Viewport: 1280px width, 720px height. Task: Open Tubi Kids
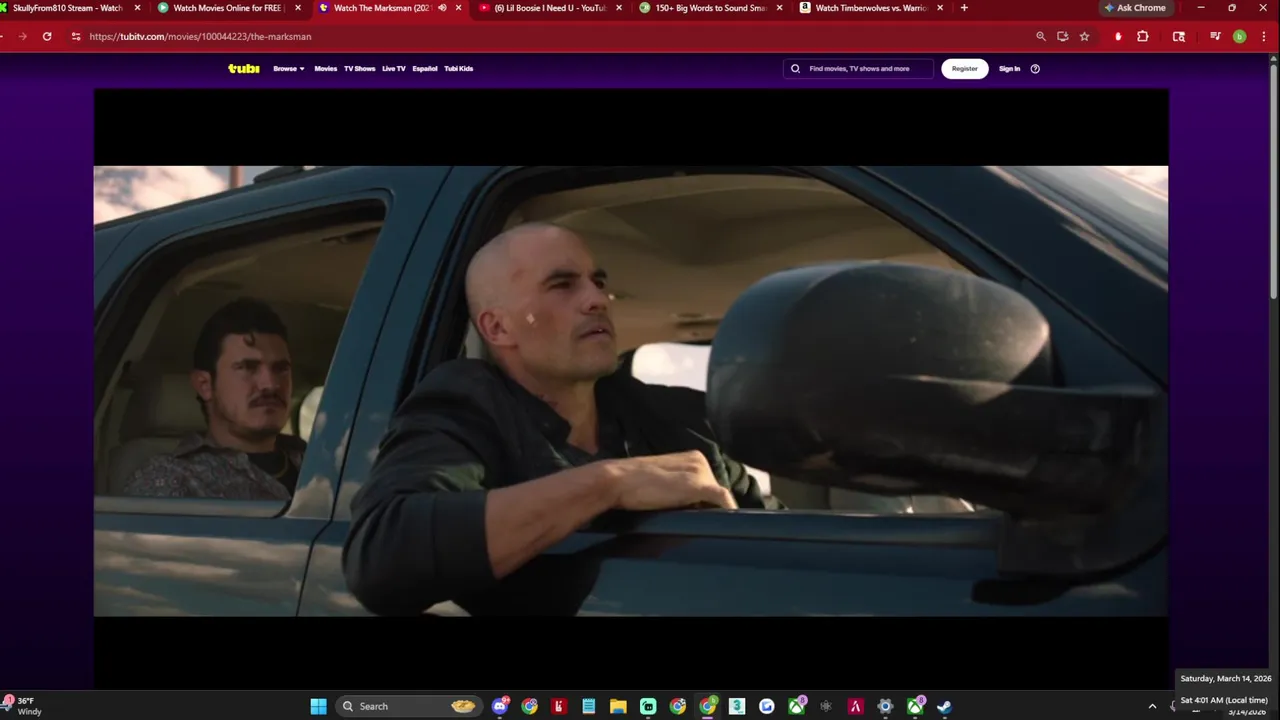pyautogui.click(x=459, y=69)
